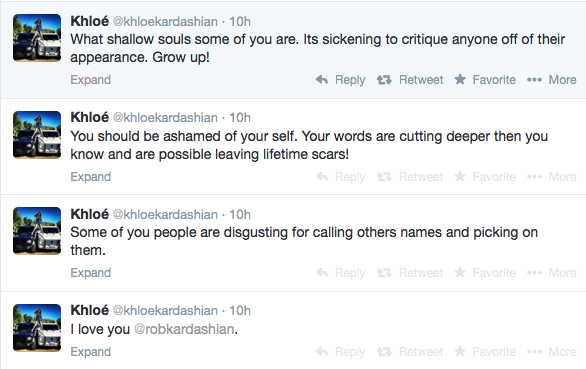Open More menu on 'lifetime scars' tweet
This screenshot has height=369, width=586.
point(552,176)
